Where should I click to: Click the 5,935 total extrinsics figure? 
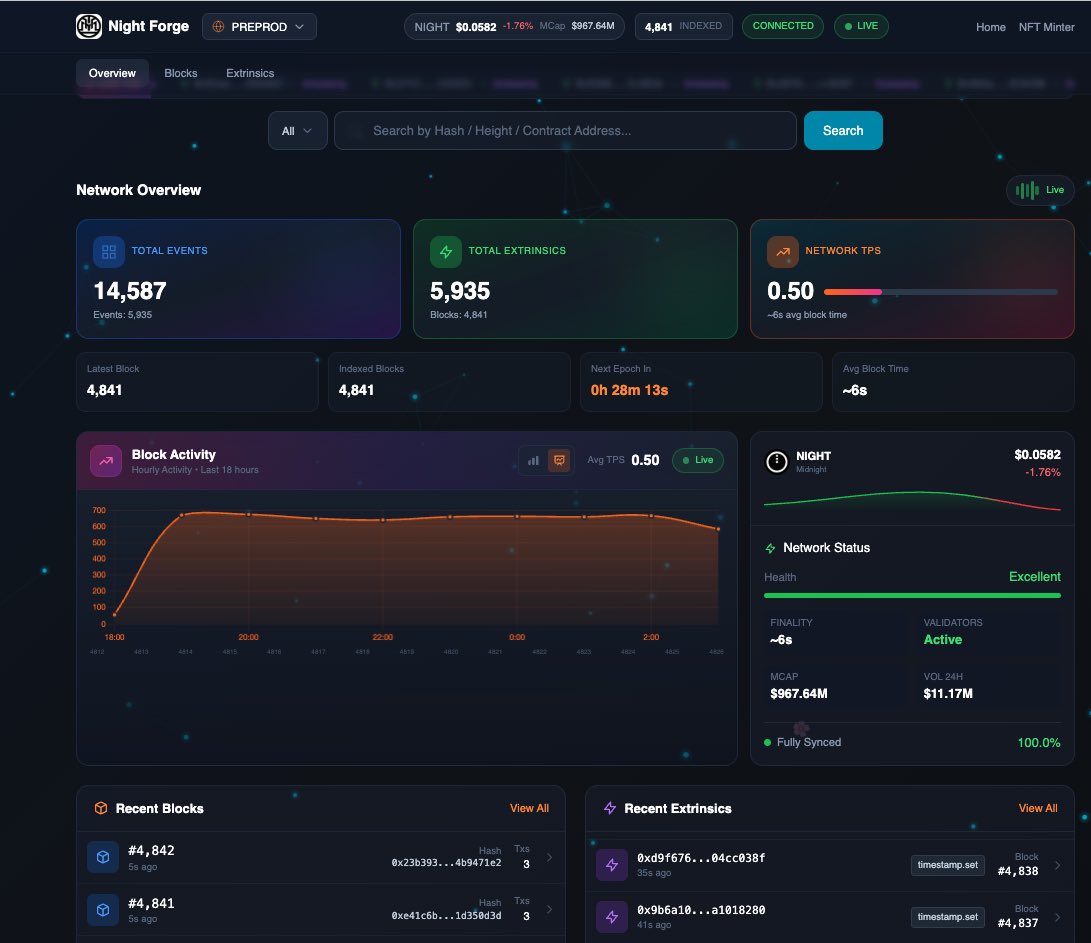460,291
